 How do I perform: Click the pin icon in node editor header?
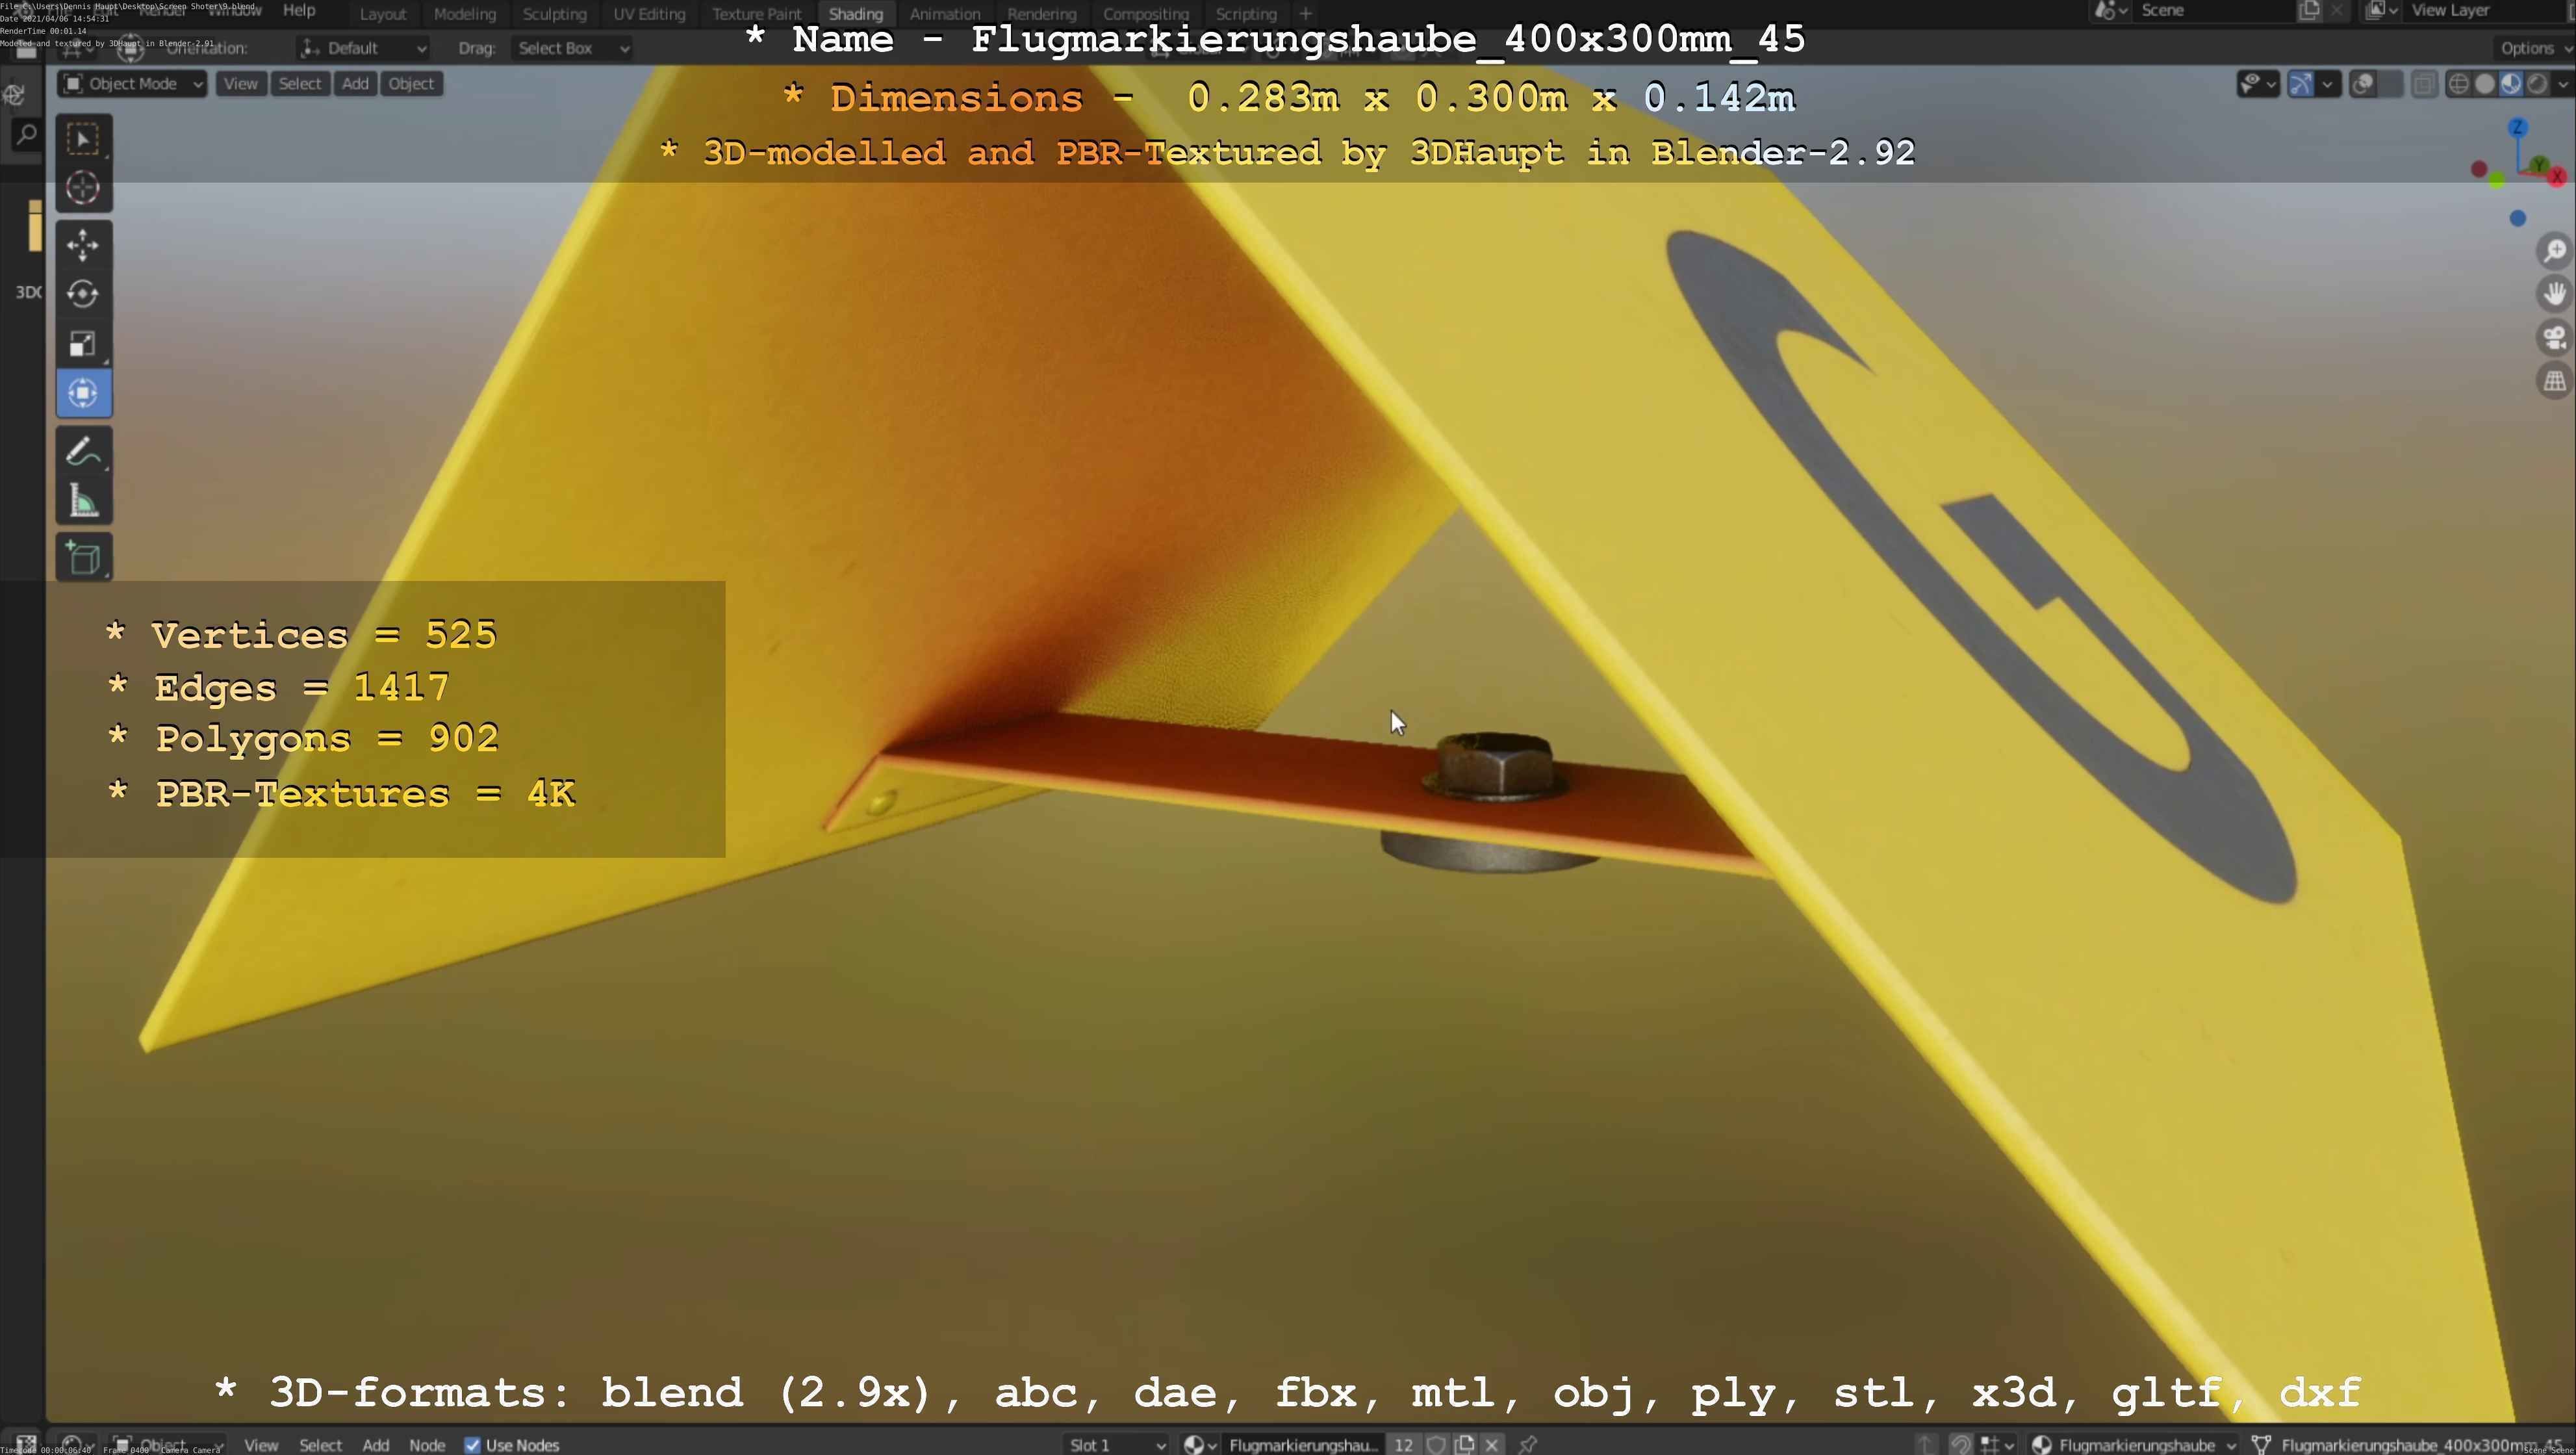(1528, 1444)
